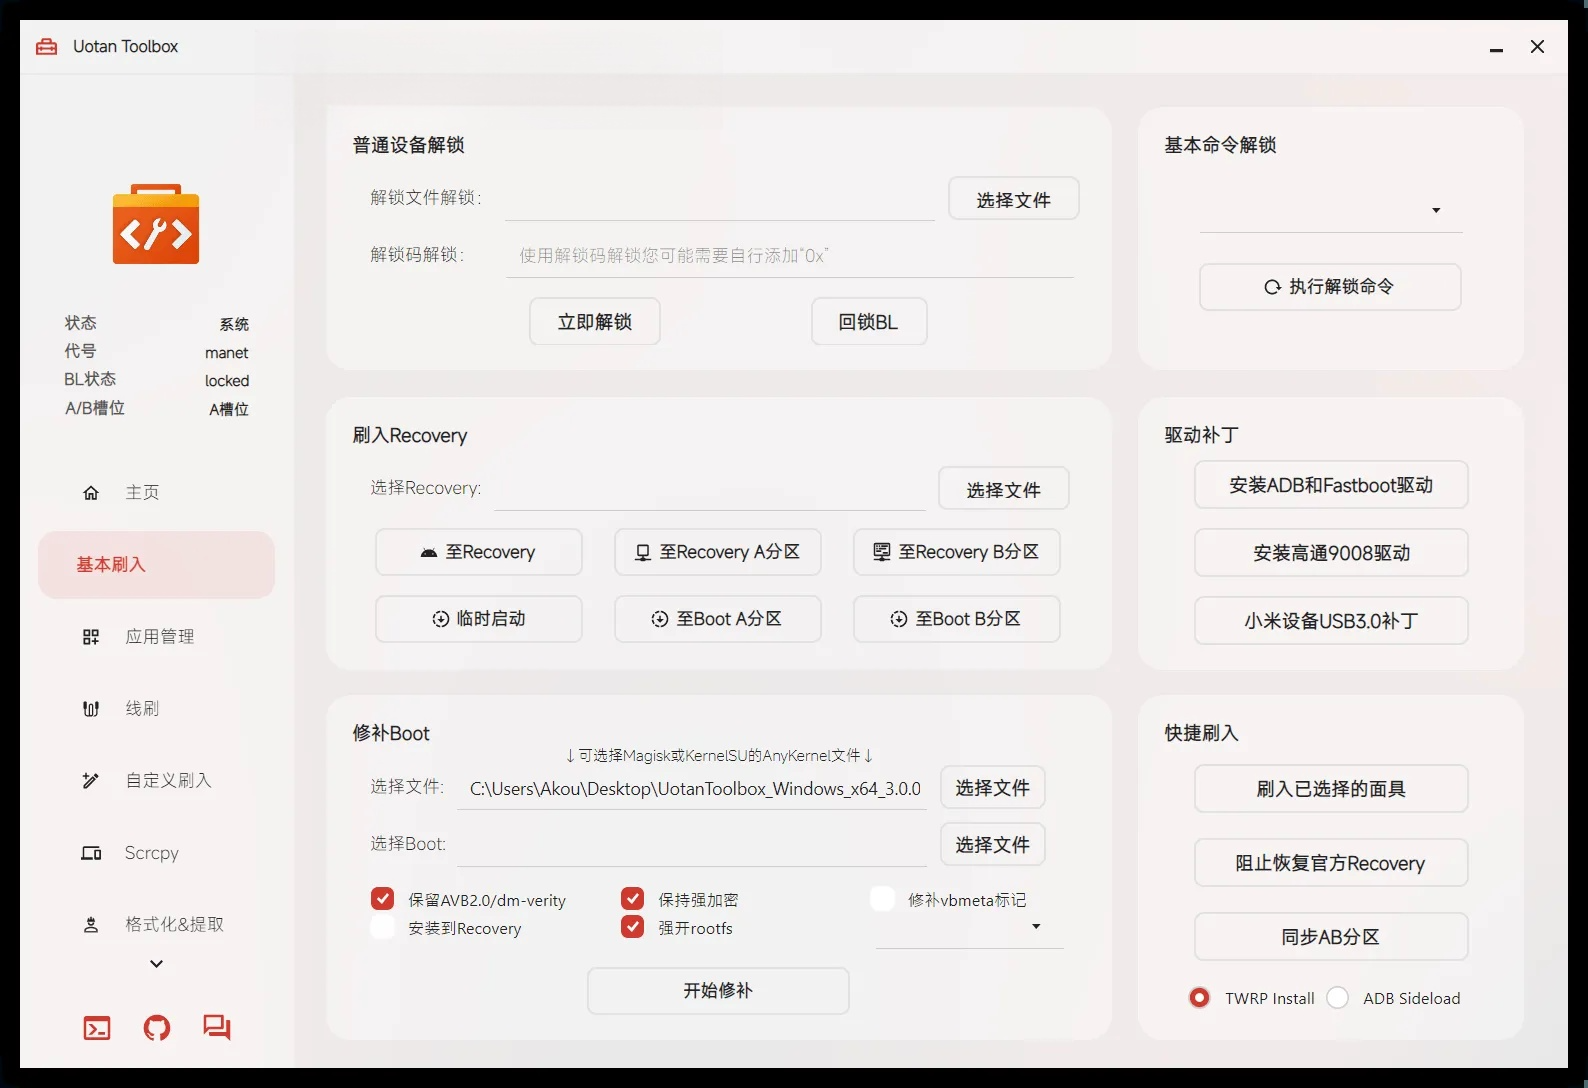Open the chat feedback icon in the sidebar footer
The width and height of the screenshot is (1588, 1088).
click(x=217, y=1028)
